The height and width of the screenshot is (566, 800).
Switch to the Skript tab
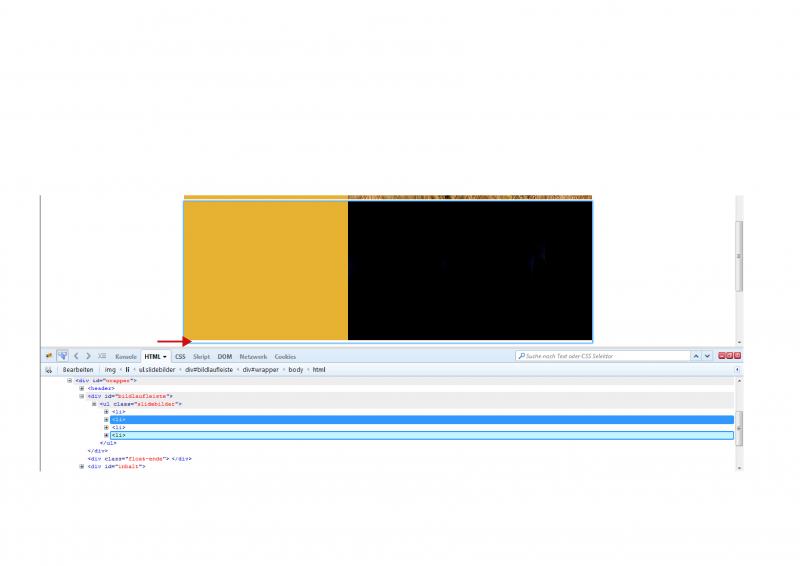pyautogui.click(x=201, y=356)
